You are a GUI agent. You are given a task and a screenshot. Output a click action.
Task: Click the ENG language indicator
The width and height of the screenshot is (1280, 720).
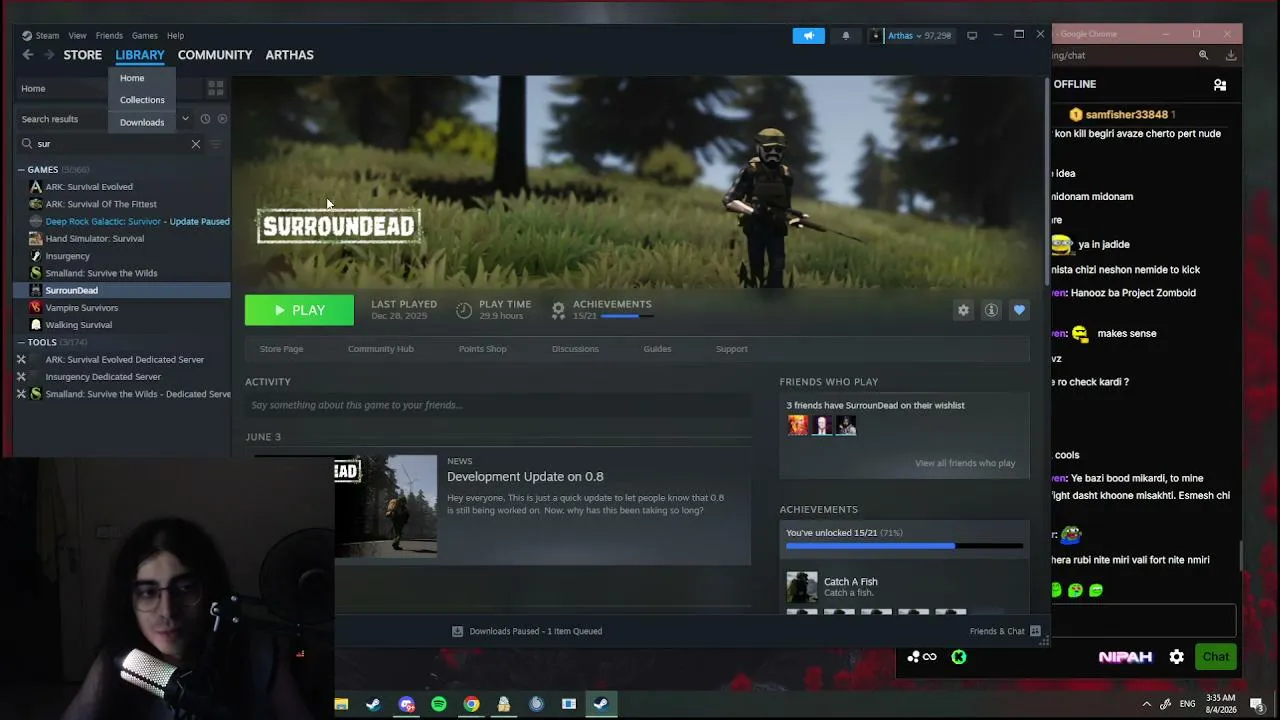[1188, 704]
